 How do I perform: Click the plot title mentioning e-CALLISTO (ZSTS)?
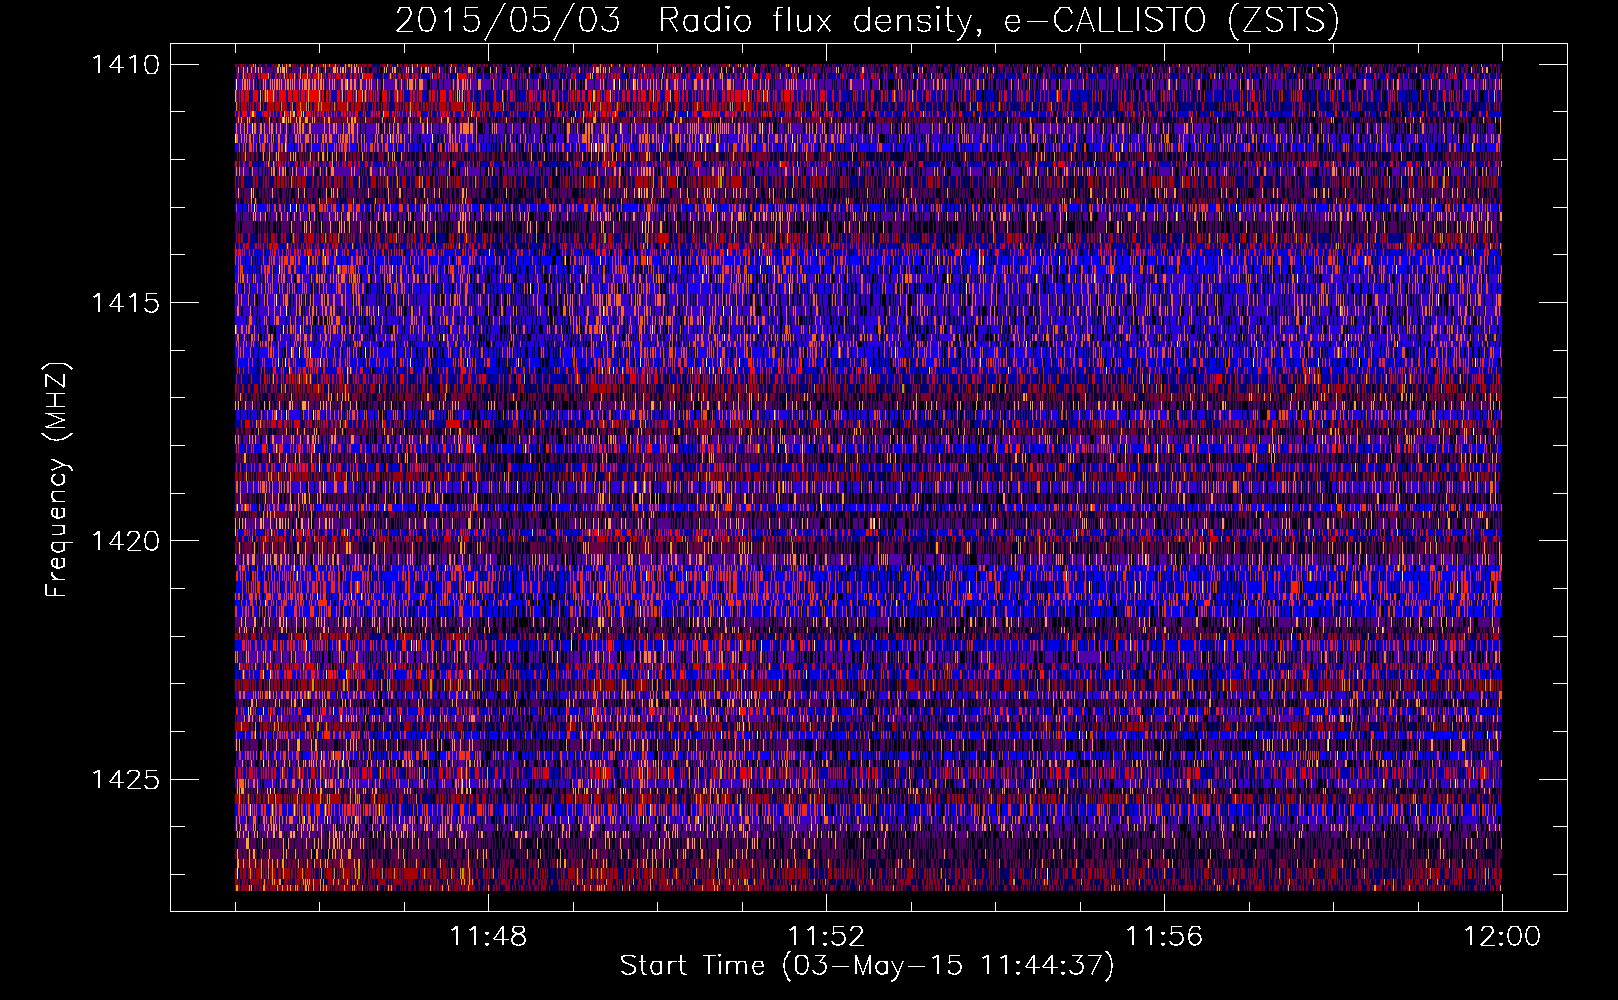867,21
